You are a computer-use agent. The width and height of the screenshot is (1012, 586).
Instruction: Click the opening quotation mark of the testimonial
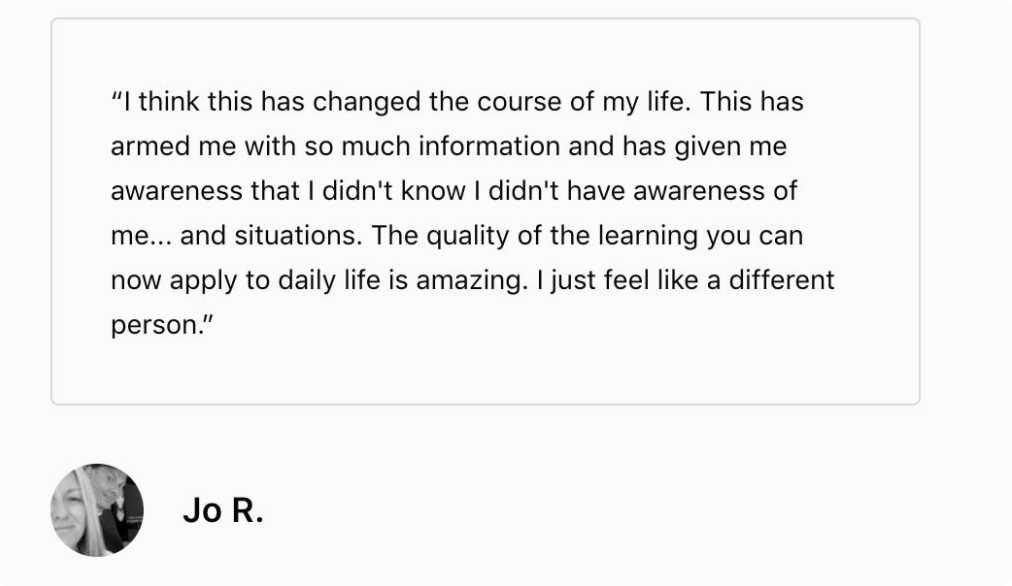[x=116, y=101]
